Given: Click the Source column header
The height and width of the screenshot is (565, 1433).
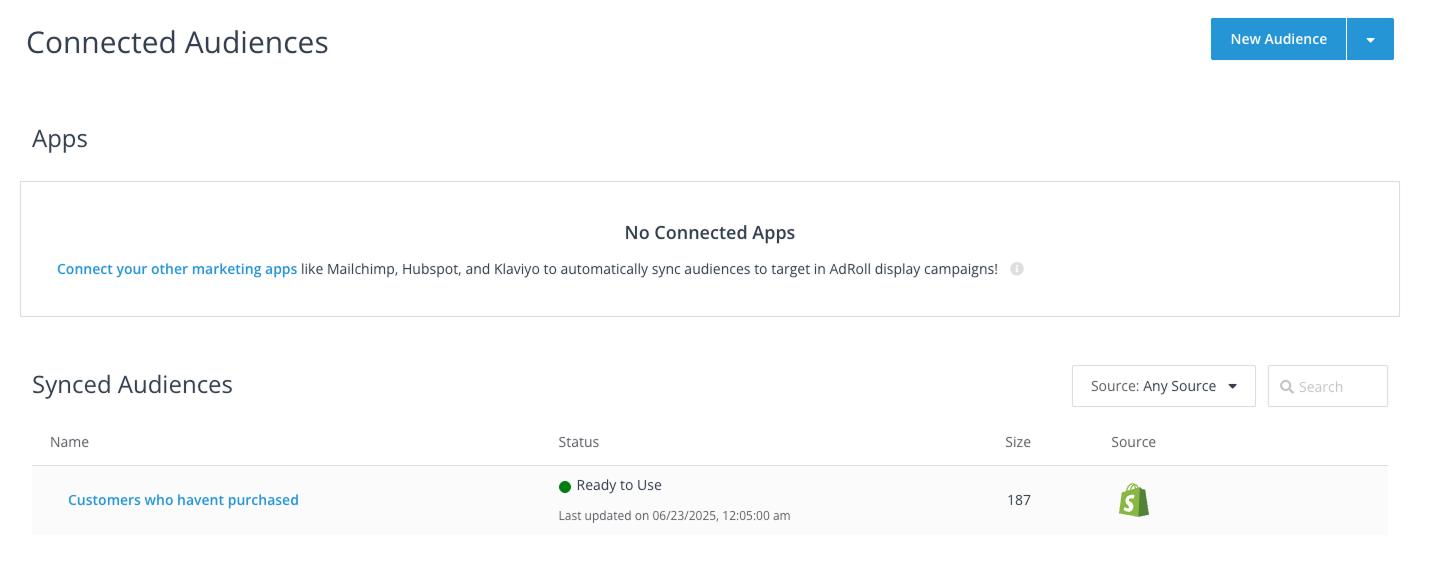Looking at the screenshot, I should [1133, 442].
